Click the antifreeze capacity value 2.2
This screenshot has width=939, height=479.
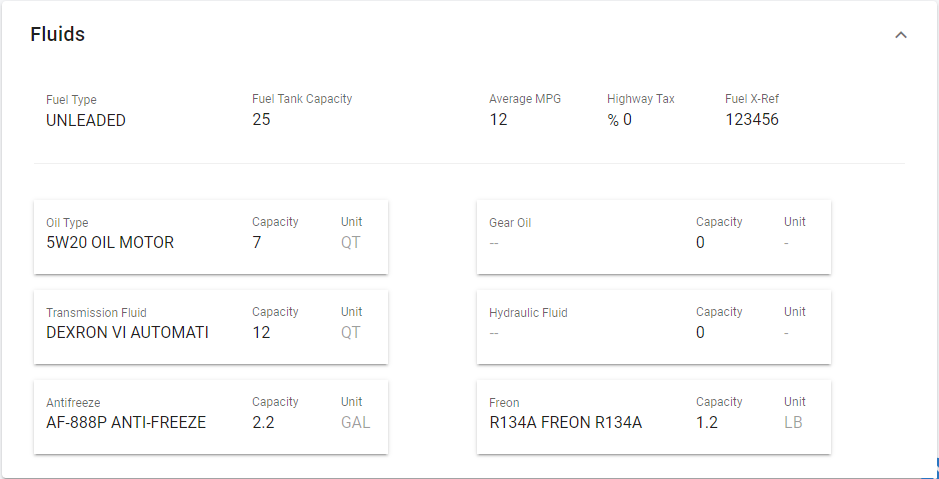pyautogui.click(x=263, y=423)
